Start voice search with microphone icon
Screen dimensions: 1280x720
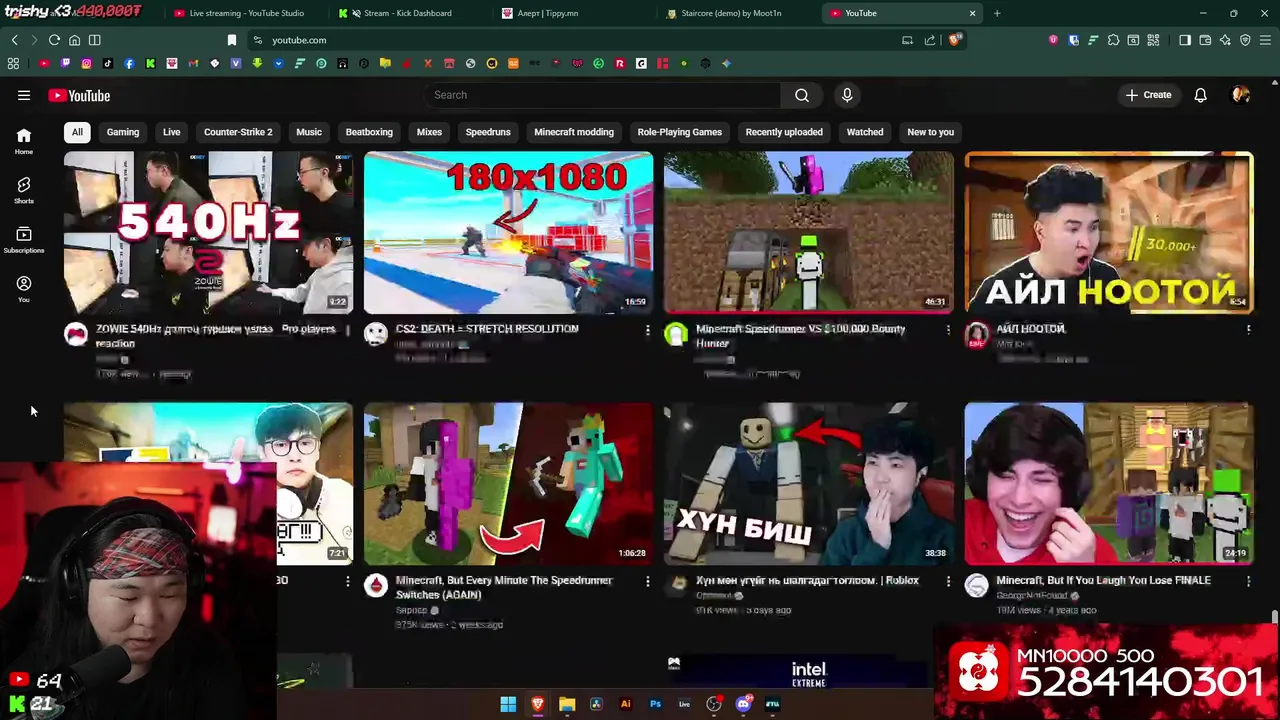point(847,95)
